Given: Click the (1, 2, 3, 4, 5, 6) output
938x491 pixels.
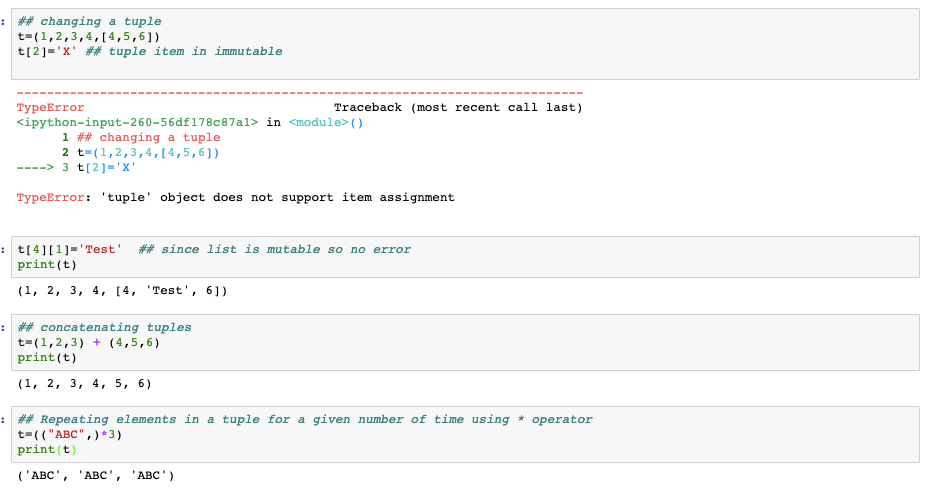Looking at the screenshot, I should click(x=84, y=383).
